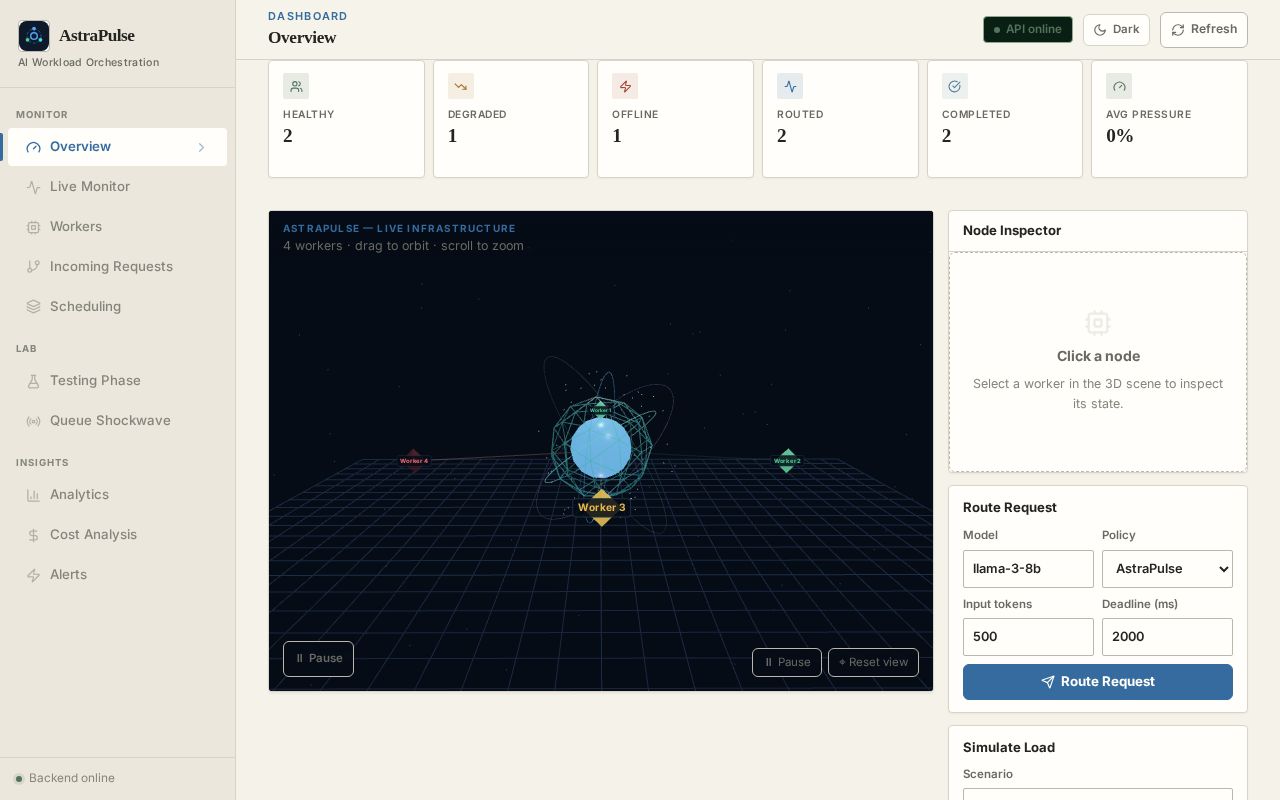
Task: Click the Refresh button
Action: click(x=1204, y=30)
